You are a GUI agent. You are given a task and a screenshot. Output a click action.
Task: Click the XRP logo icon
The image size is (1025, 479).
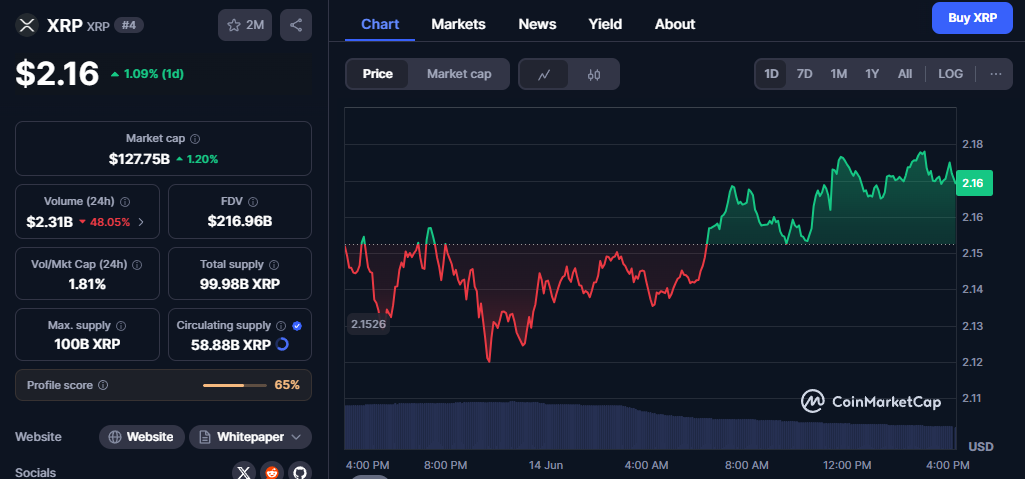[27, 25]
